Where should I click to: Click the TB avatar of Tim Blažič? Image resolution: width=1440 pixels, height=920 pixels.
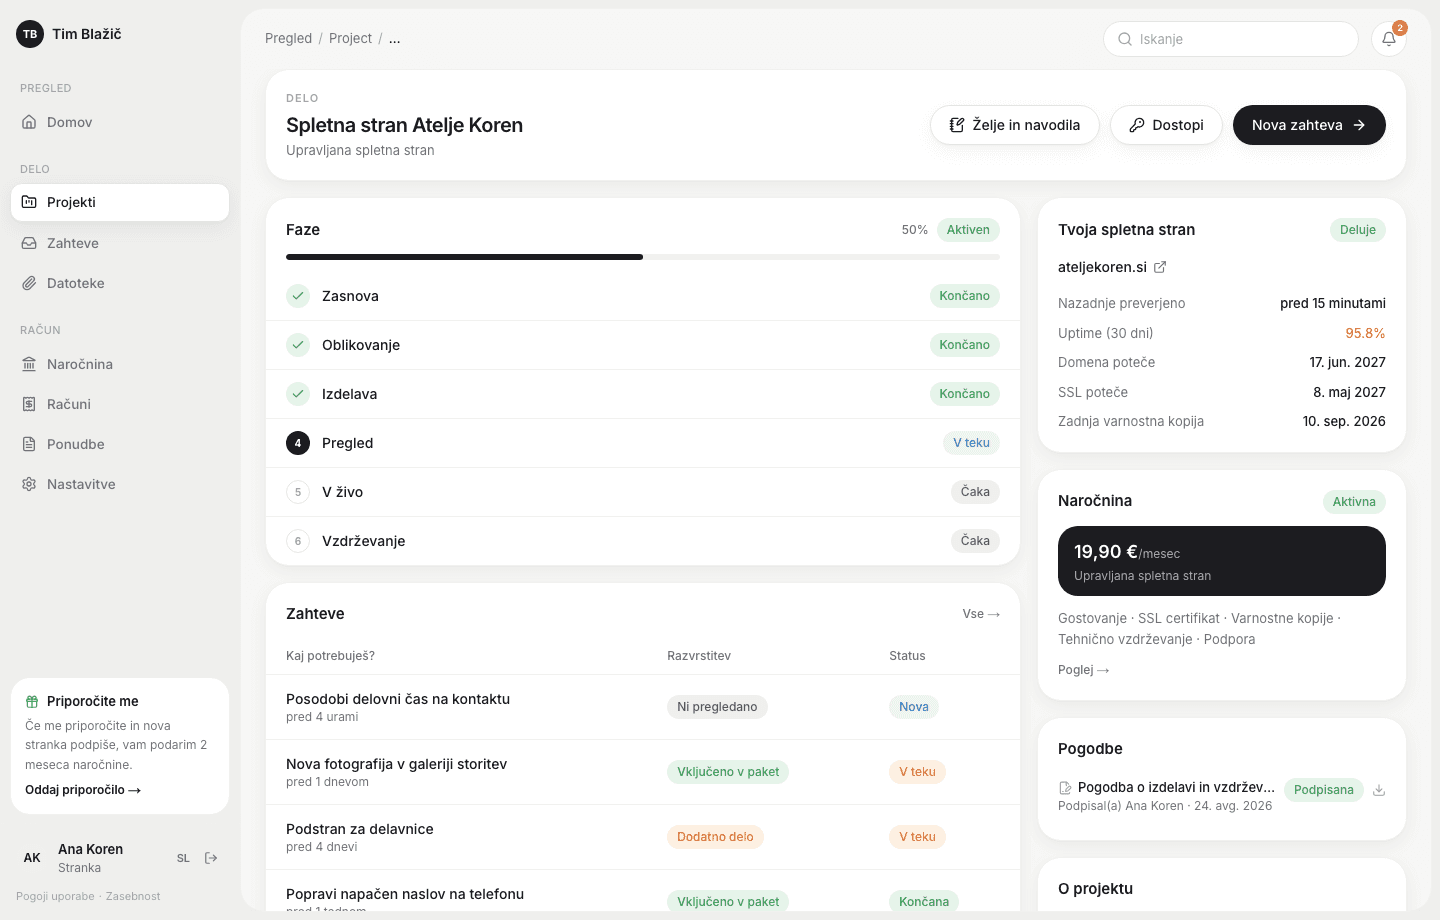[x=30, y=34]
